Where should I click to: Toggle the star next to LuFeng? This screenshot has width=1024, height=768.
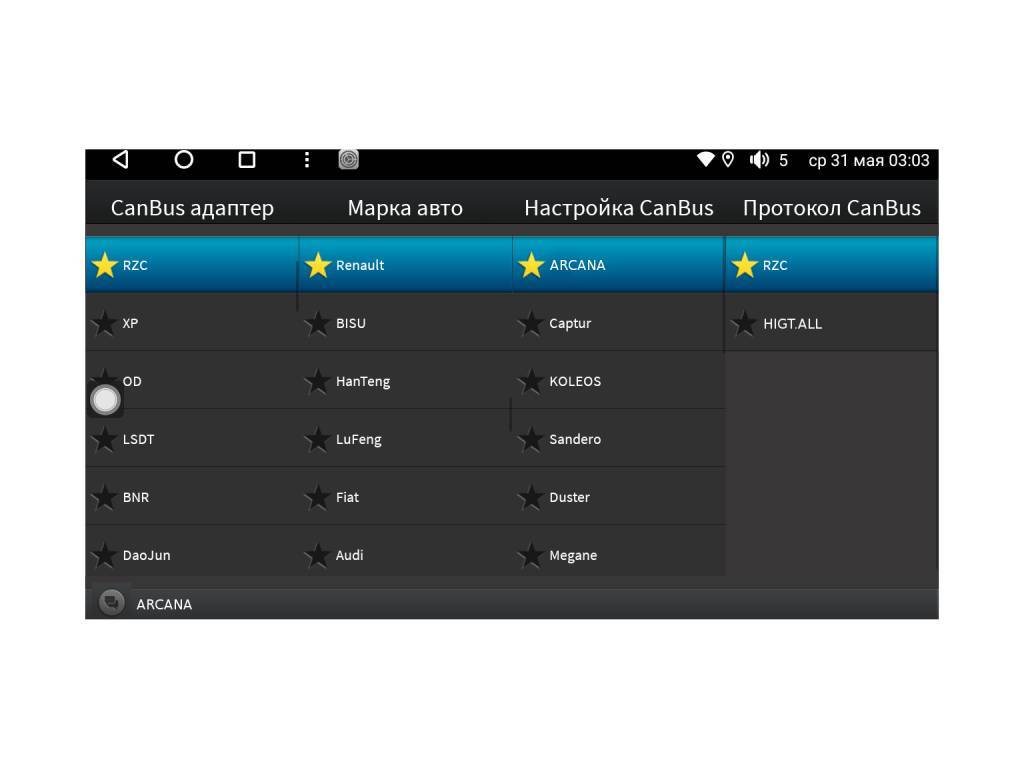pos(318,440)
